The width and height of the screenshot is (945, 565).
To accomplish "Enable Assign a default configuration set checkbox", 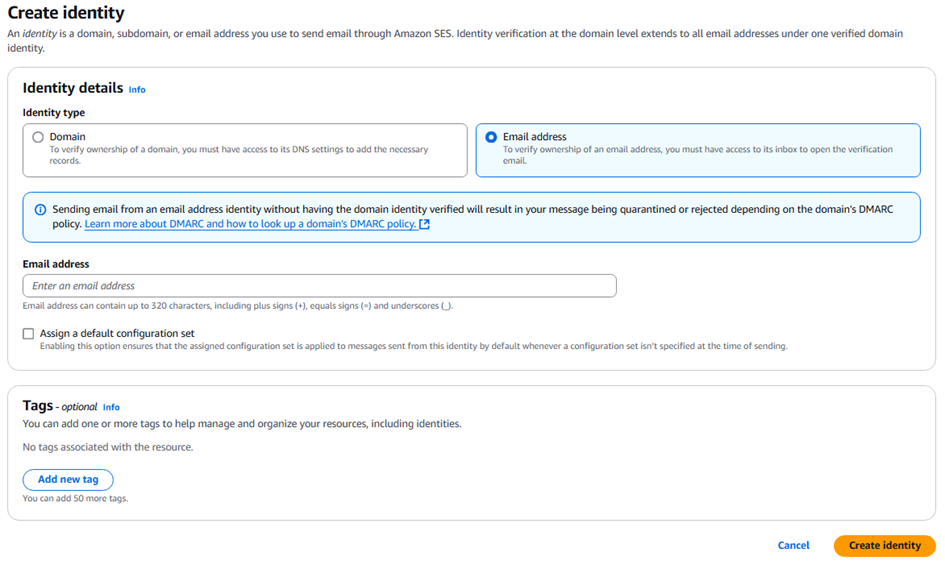I will click(29, 334).
